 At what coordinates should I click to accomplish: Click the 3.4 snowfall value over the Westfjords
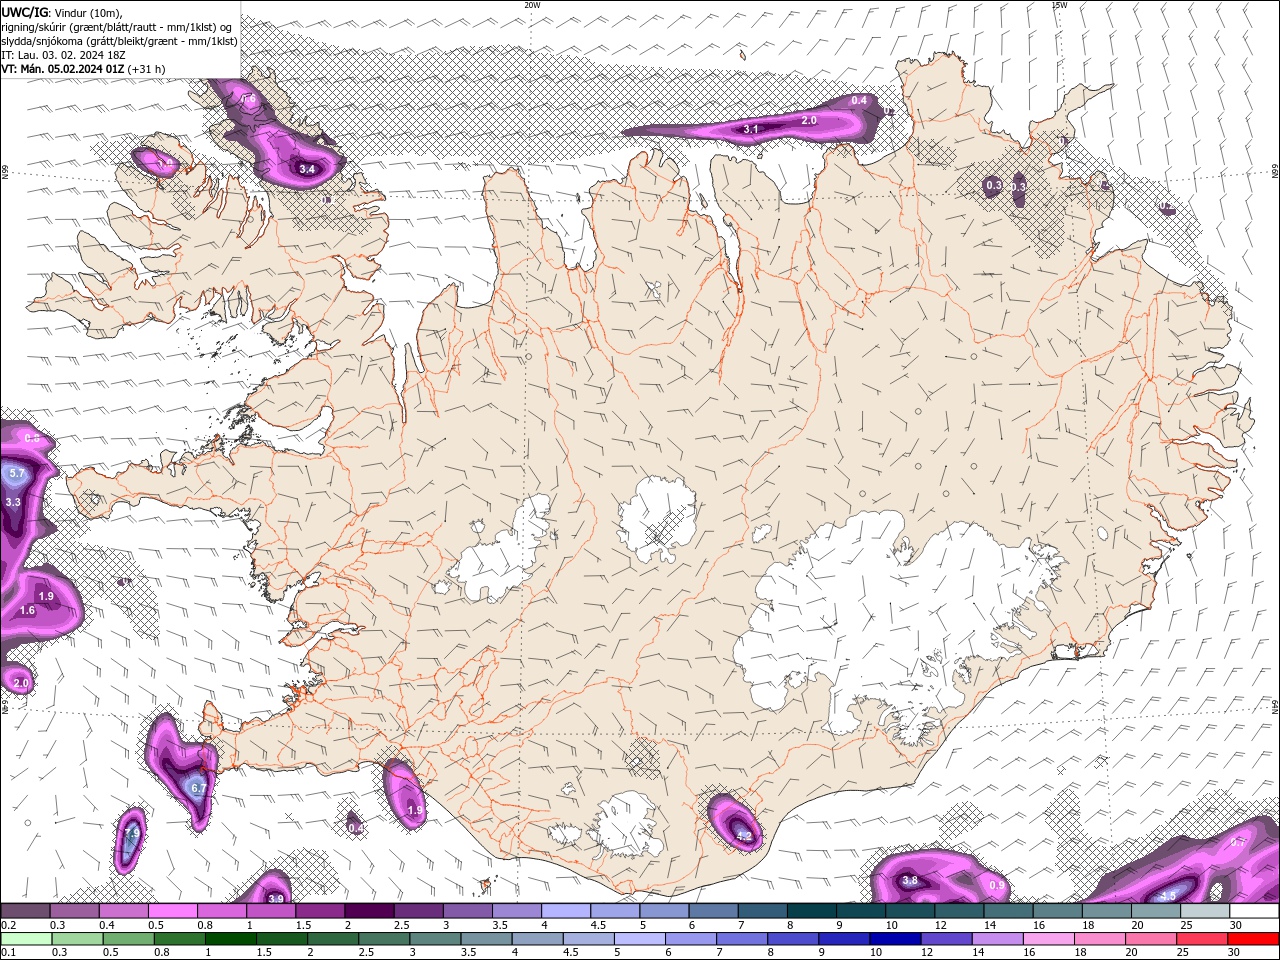[307, 170]
